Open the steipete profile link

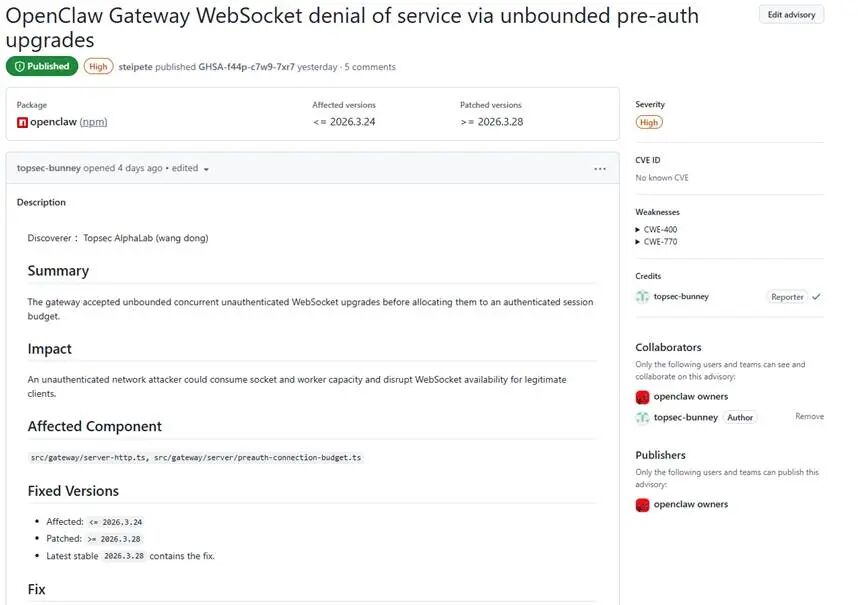137,67
